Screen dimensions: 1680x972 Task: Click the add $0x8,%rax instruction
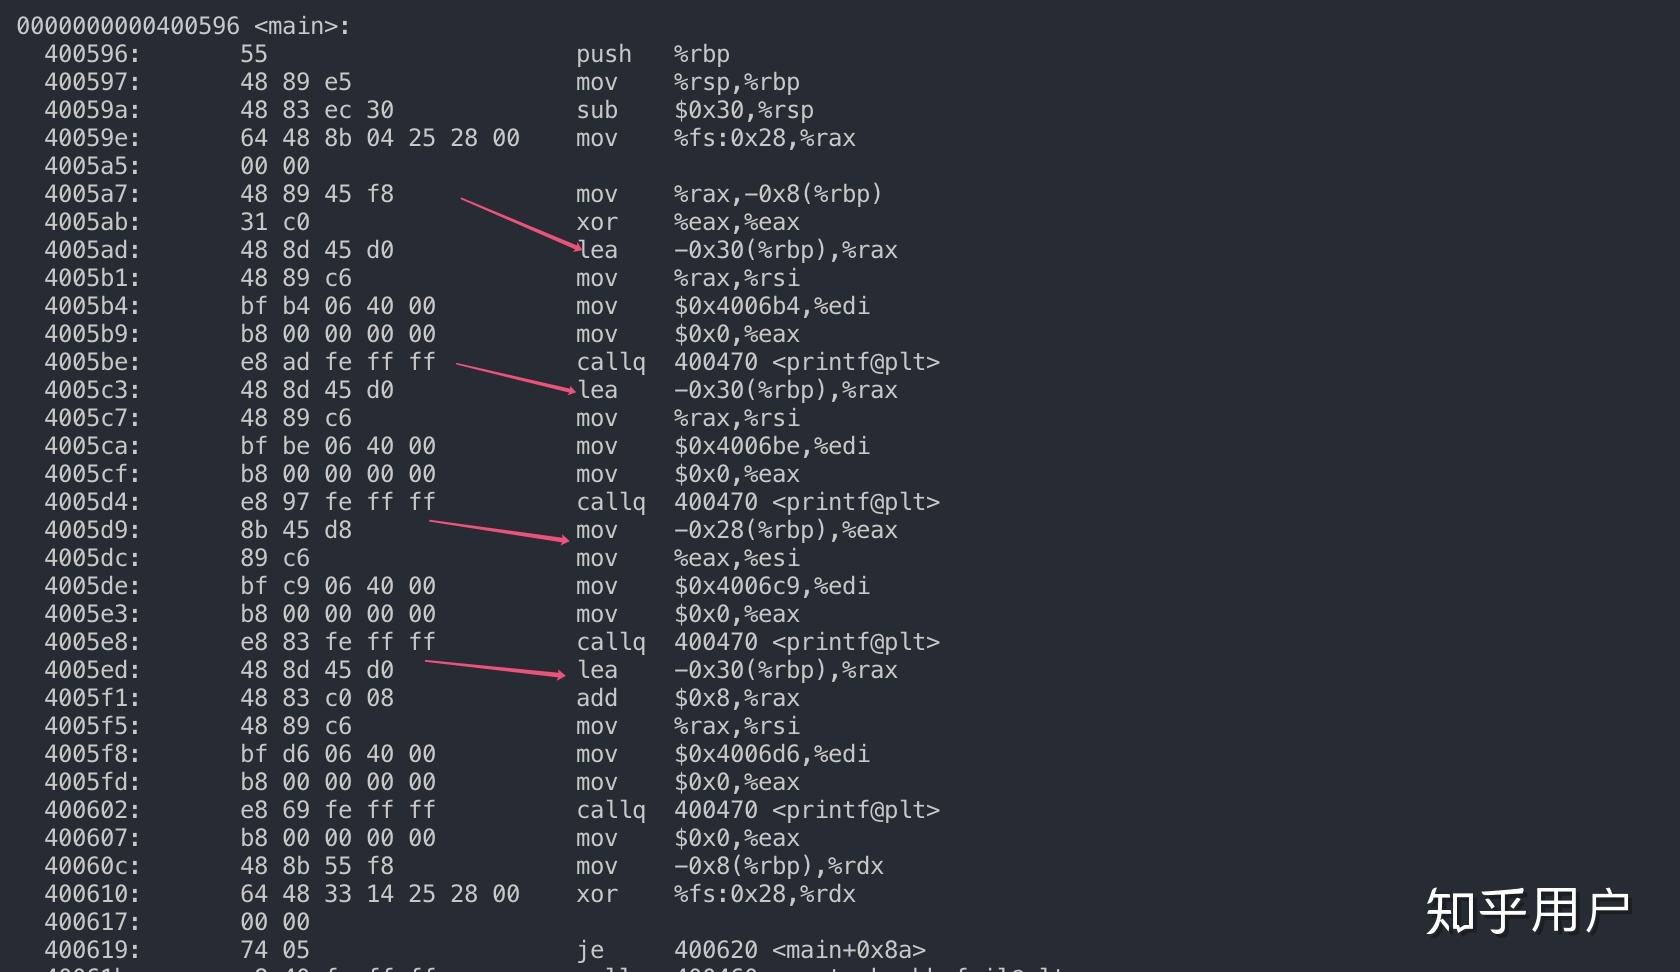tap(688, 698)
